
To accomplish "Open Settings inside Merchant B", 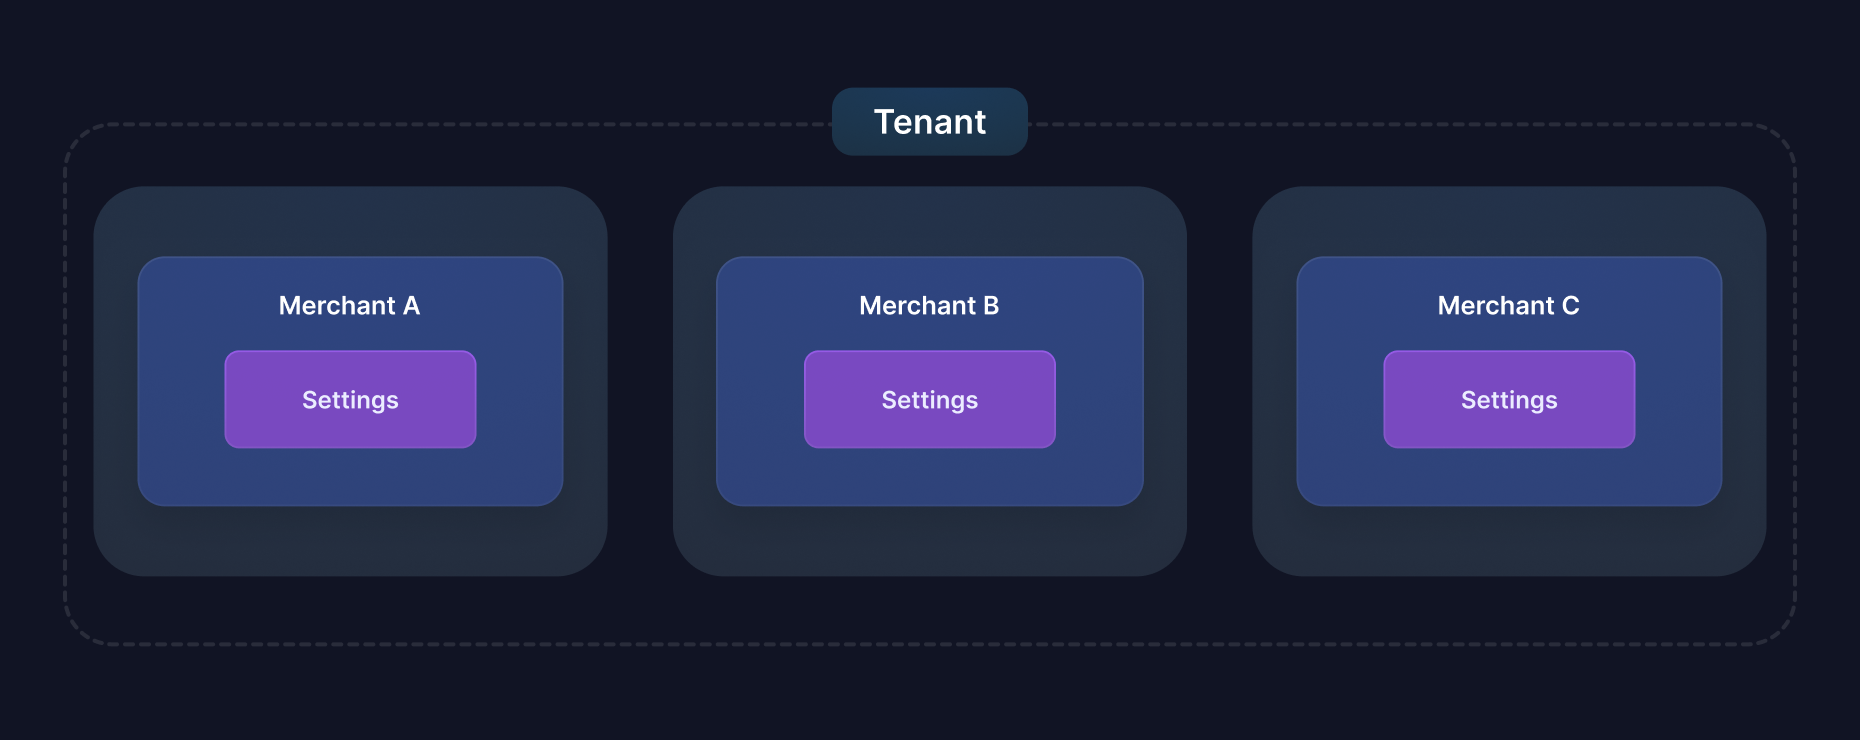I will click(930, 400).
